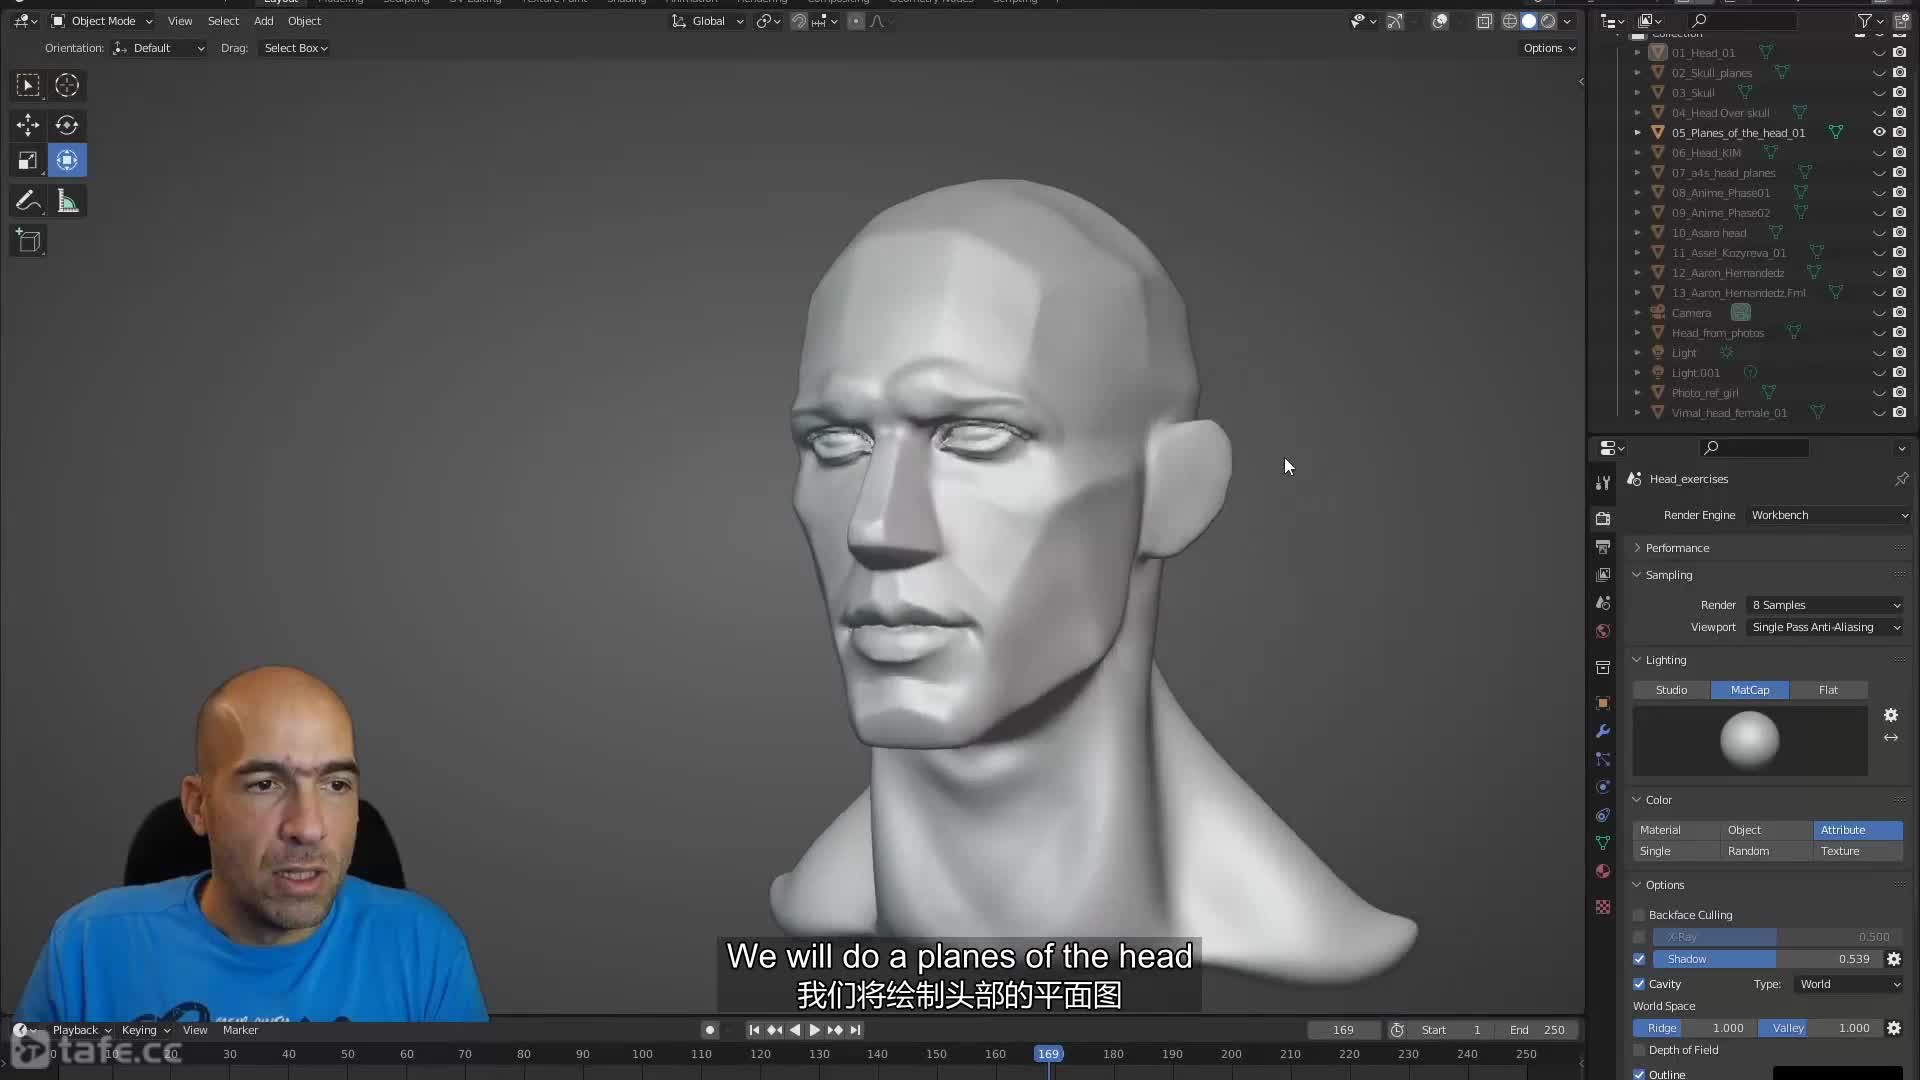Select the Move tool
This screenshot has width=1920, height=1080.
(x=28, y=125)
